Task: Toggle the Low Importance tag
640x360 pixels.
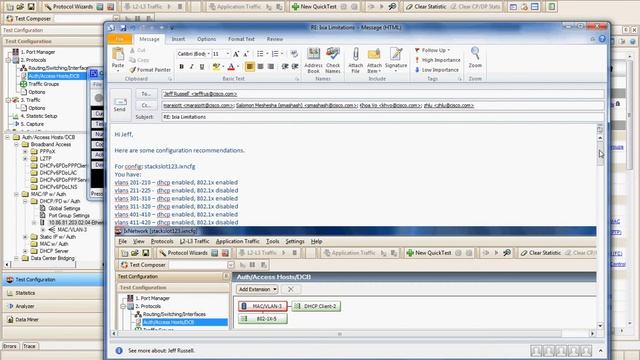Action: coord(437,70)
